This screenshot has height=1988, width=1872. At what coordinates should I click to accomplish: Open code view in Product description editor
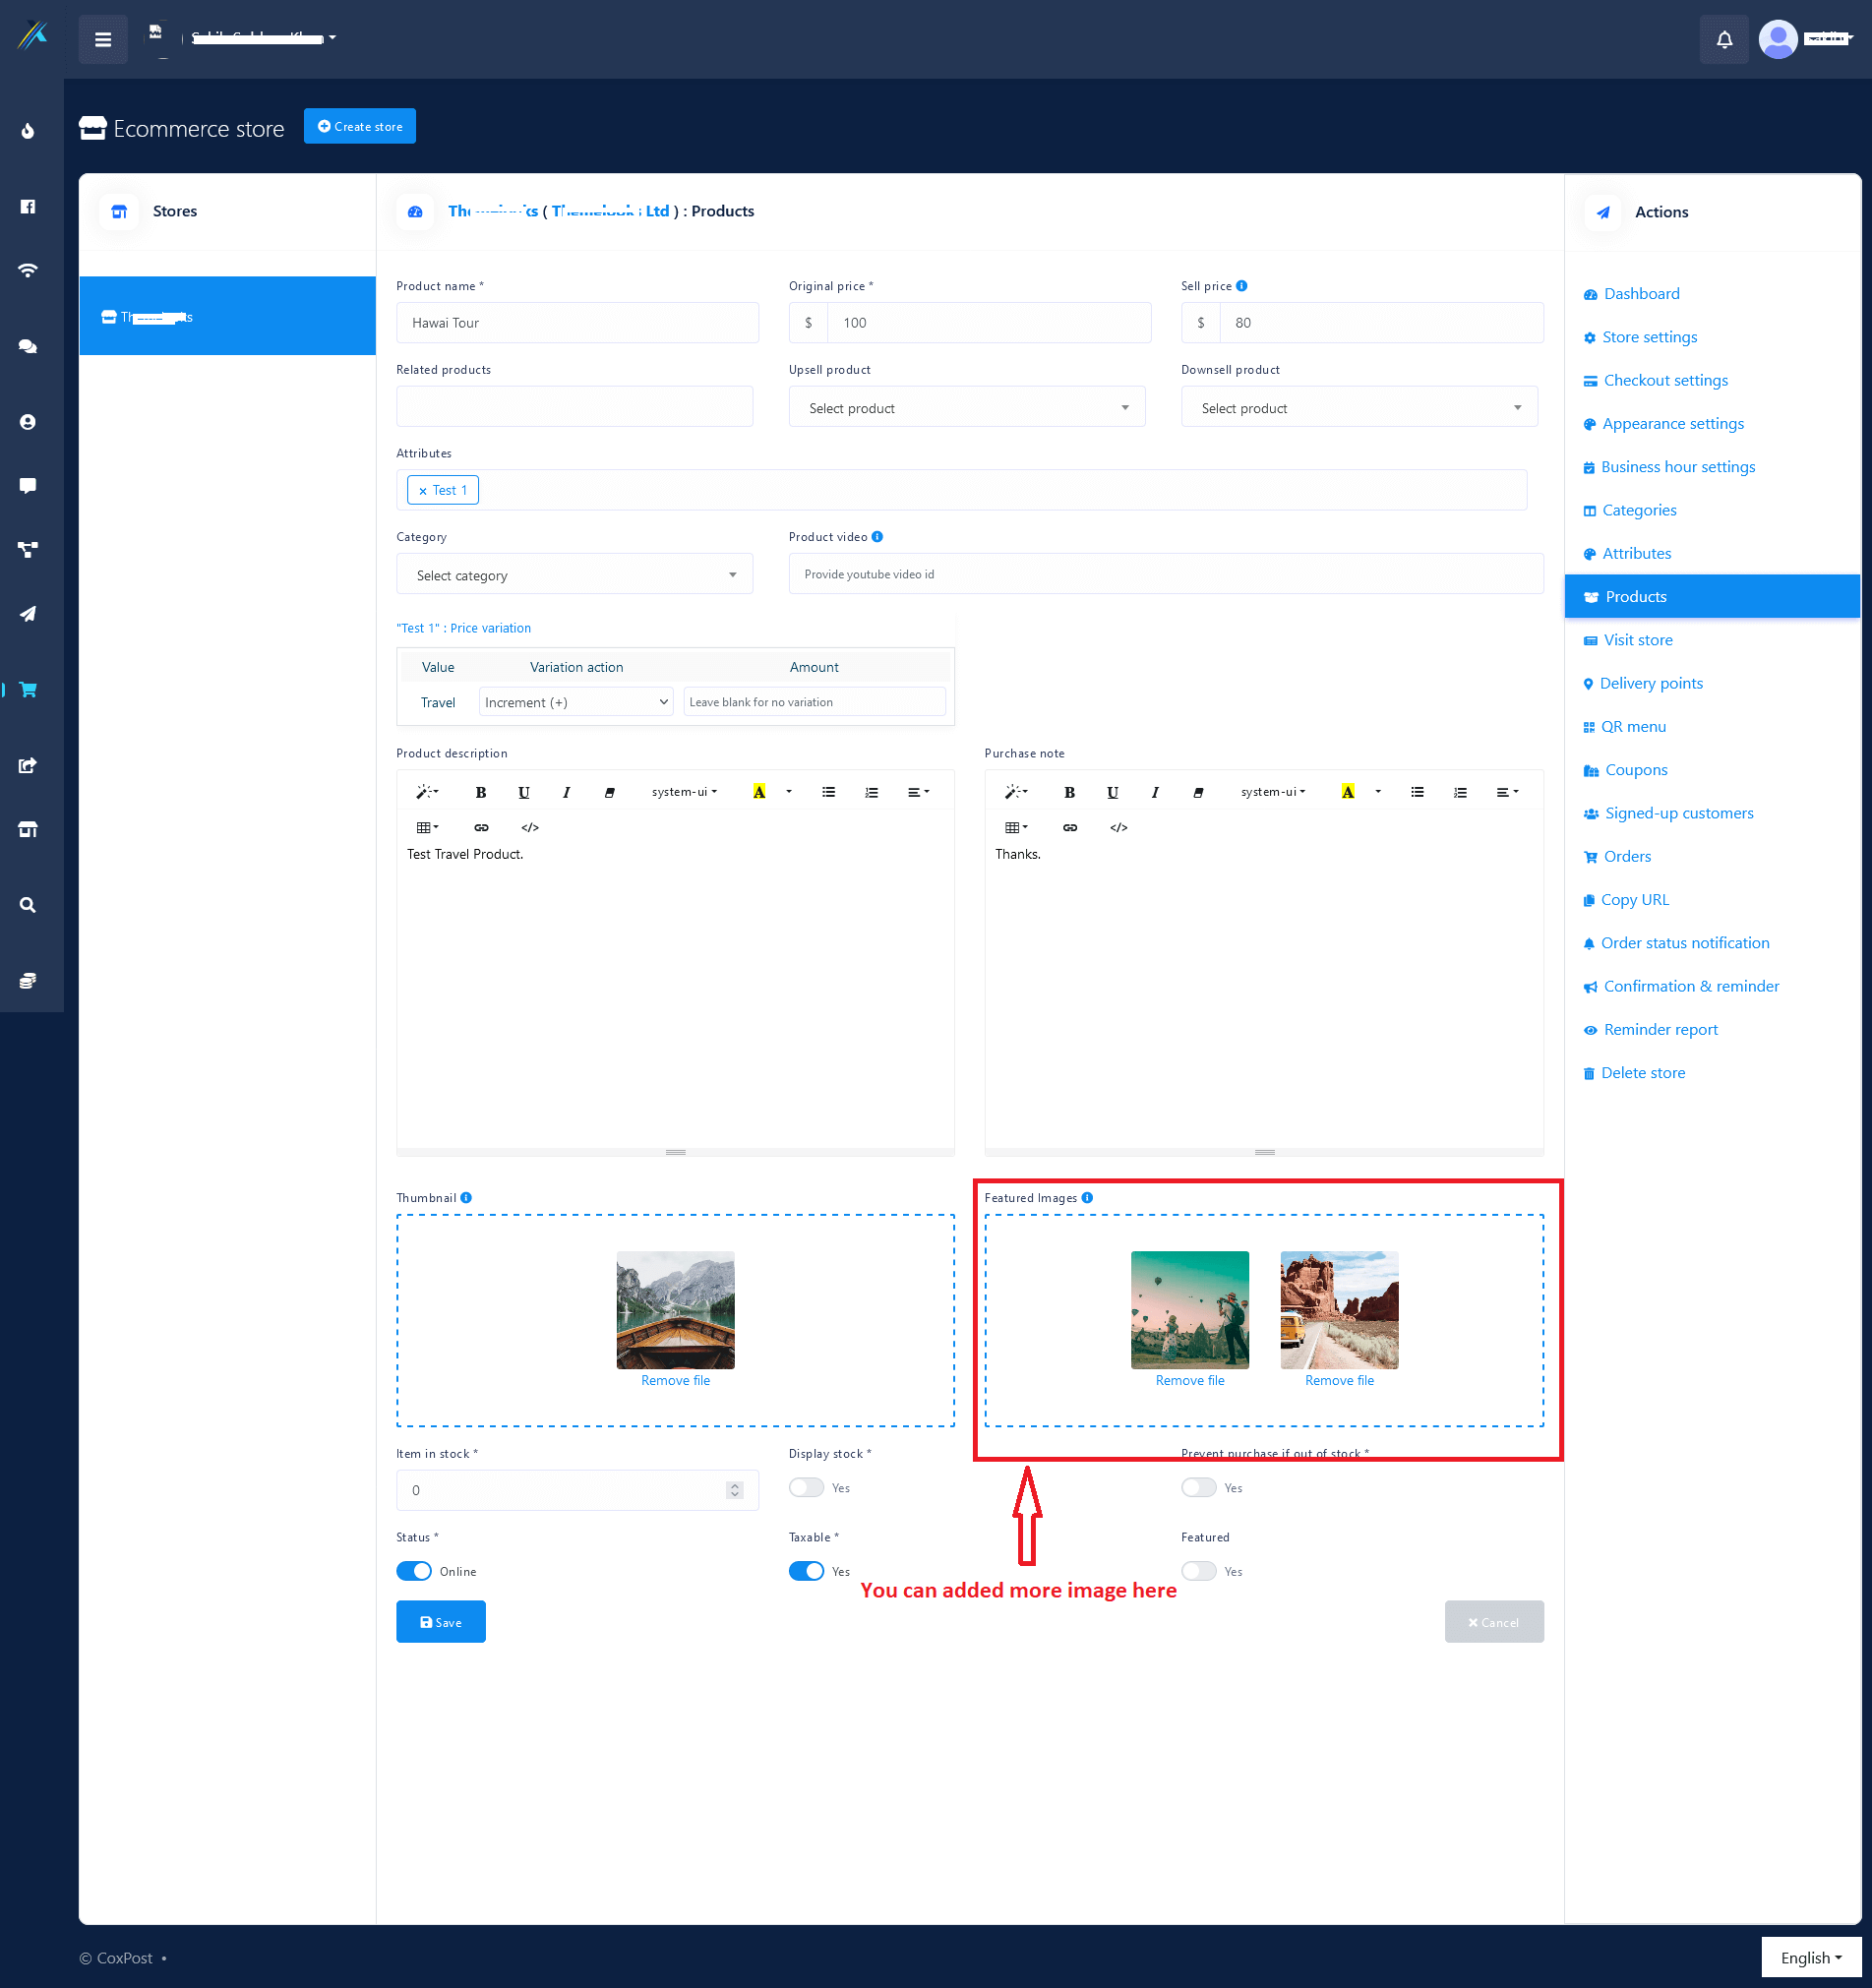click(x=529, y=827)
